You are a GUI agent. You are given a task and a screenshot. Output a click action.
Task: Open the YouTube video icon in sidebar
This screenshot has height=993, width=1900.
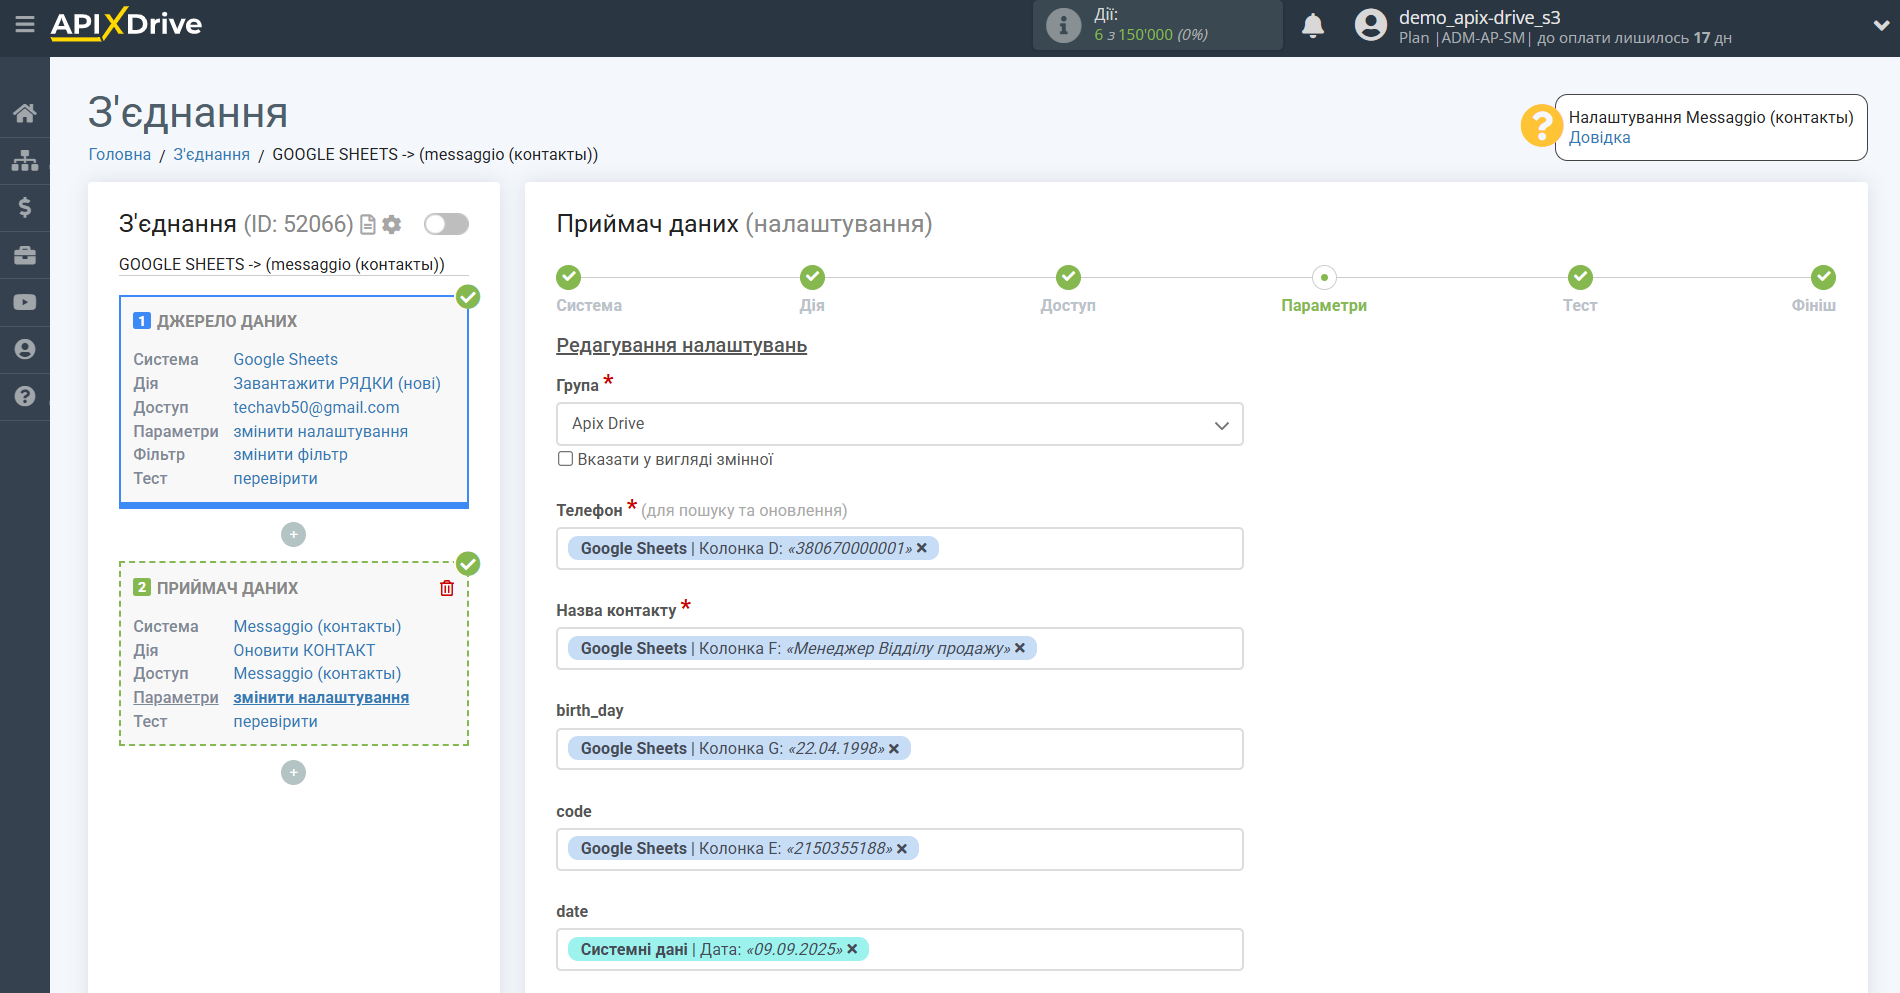(x=25, y=302)
